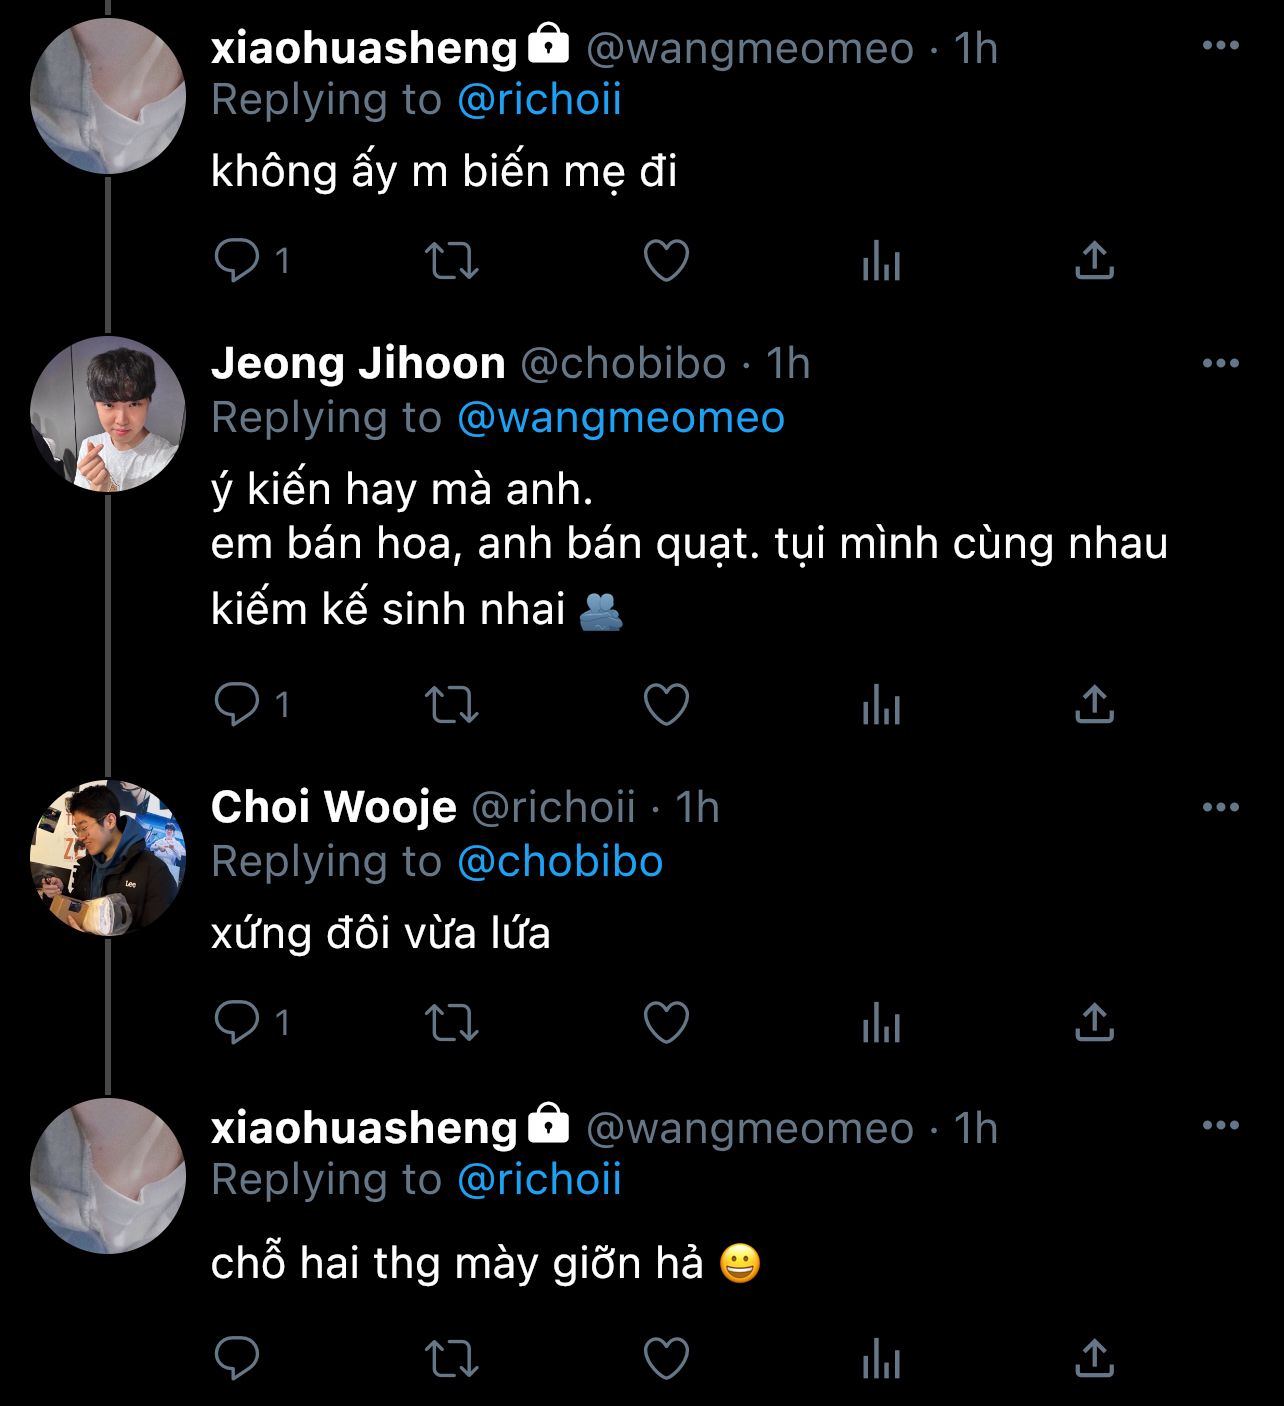Open the @wangmeomeo mention in Jeong Jihoon's reply
Viewport: 1284px width, 1406px height.
coord(620,417)
